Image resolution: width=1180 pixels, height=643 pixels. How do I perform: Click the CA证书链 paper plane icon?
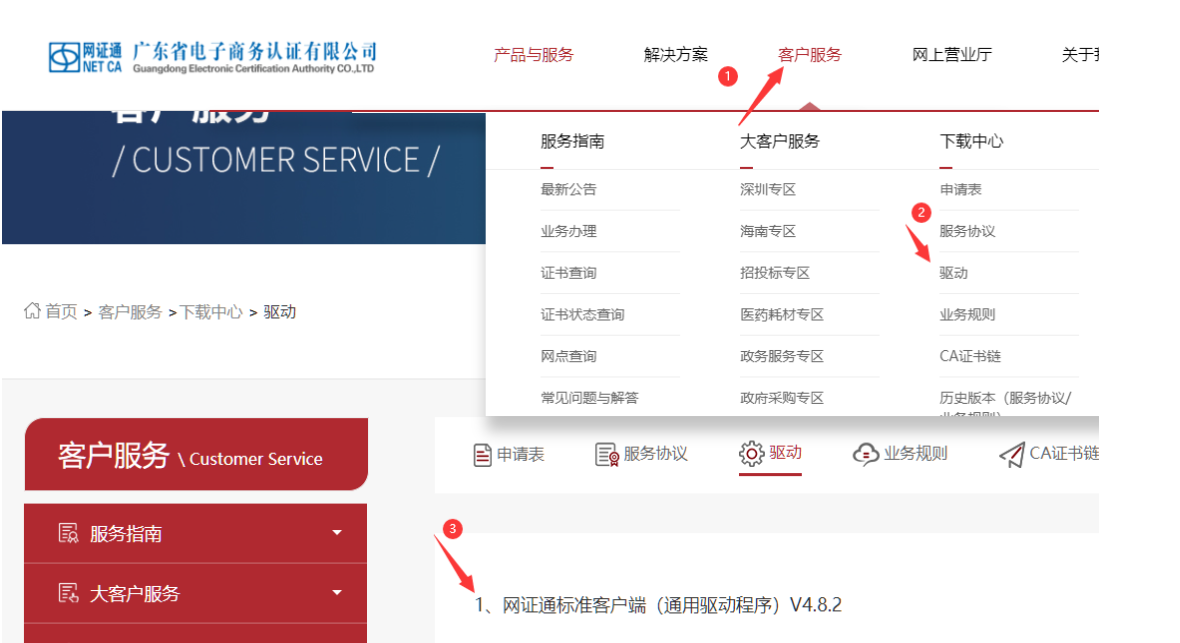coord(1011,454)
